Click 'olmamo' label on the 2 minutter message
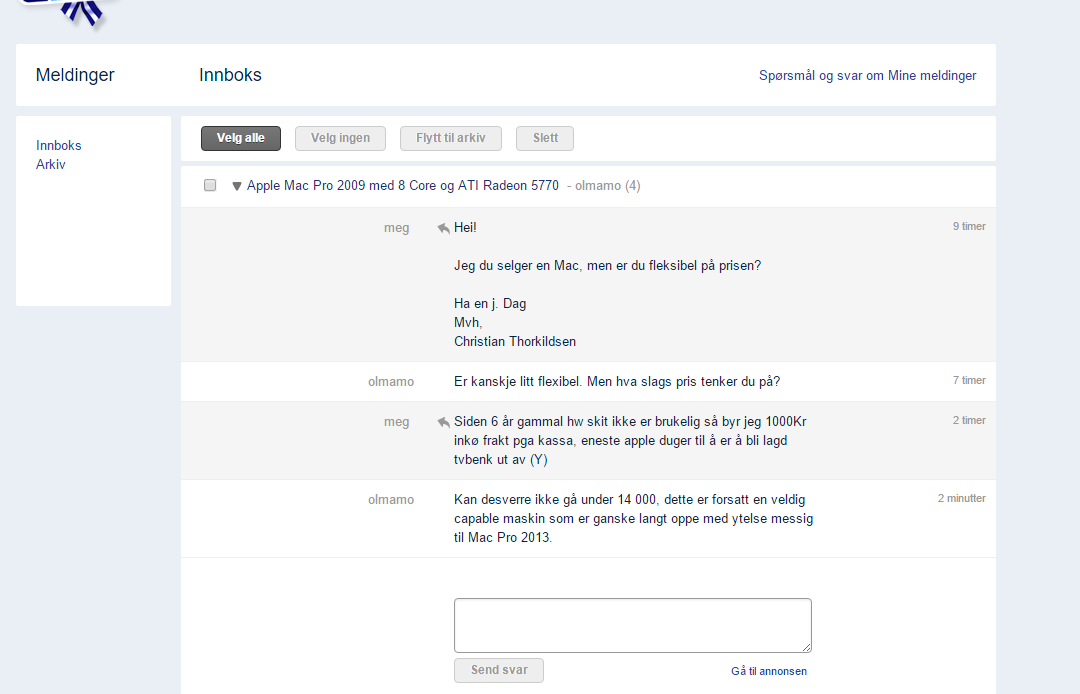This screenshot has width=1080, height=694. [391, 500]
